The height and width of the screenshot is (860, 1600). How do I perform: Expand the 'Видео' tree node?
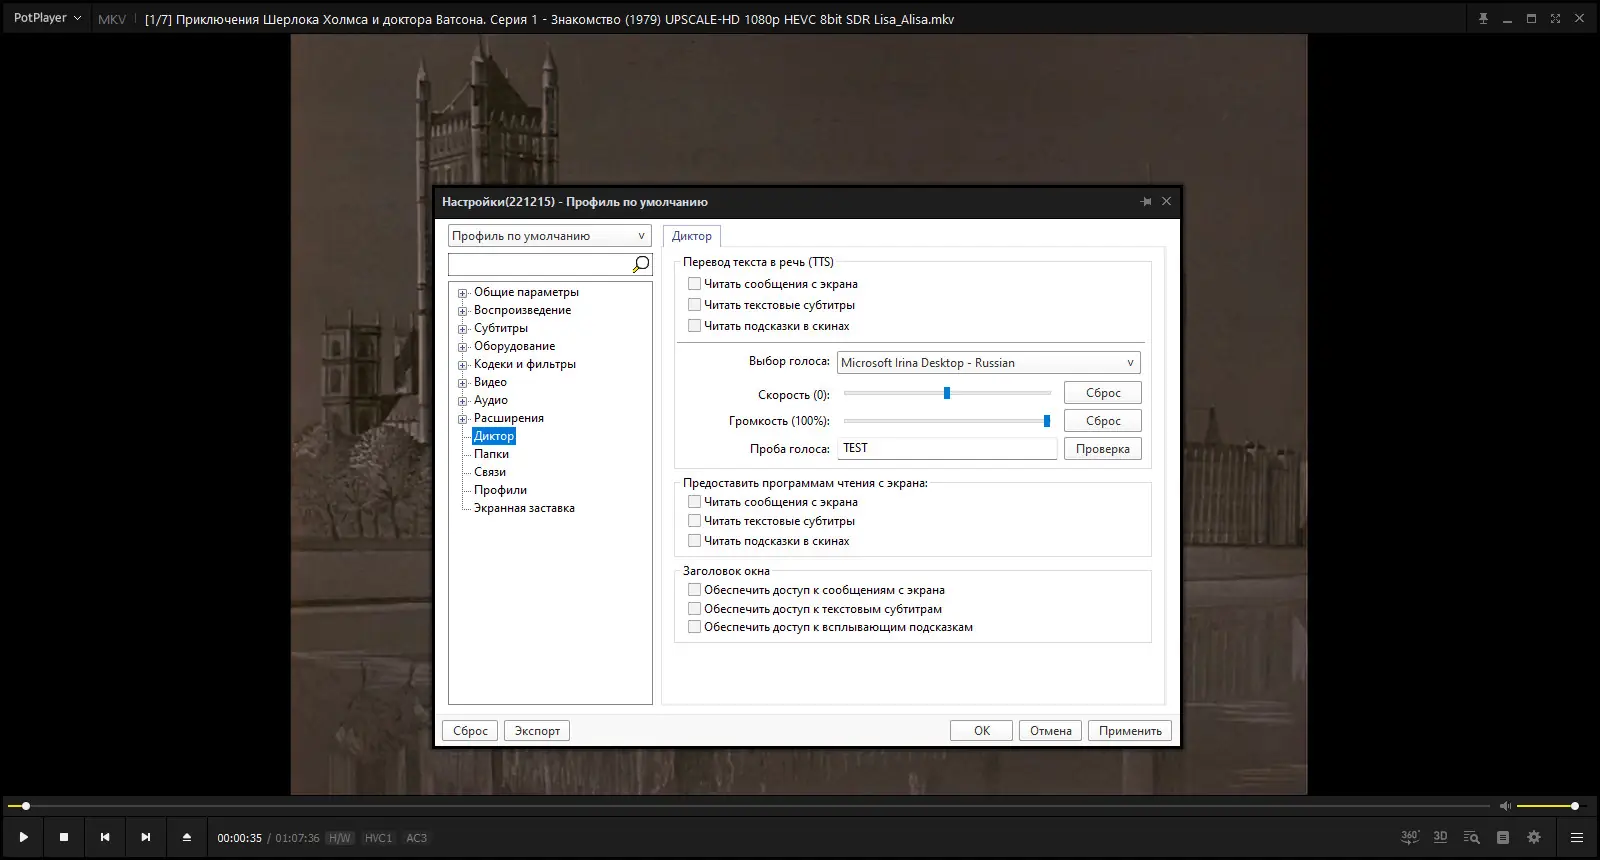click(463, 383)
